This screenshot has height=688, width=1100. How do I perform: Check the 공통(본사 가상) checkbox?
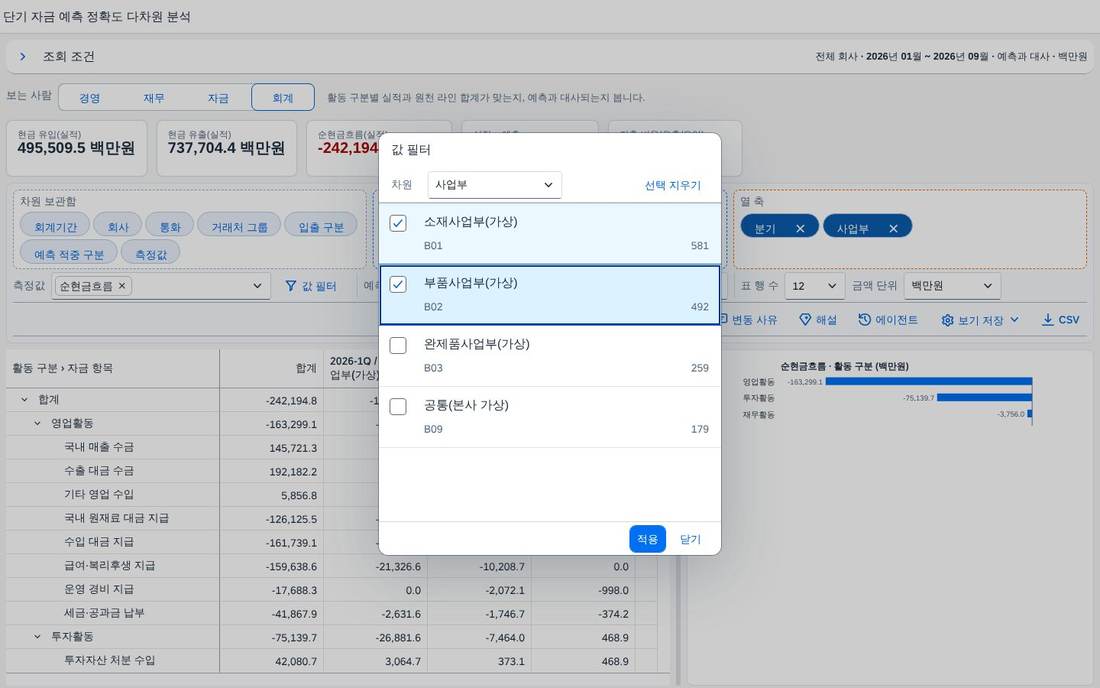(398, 407)
